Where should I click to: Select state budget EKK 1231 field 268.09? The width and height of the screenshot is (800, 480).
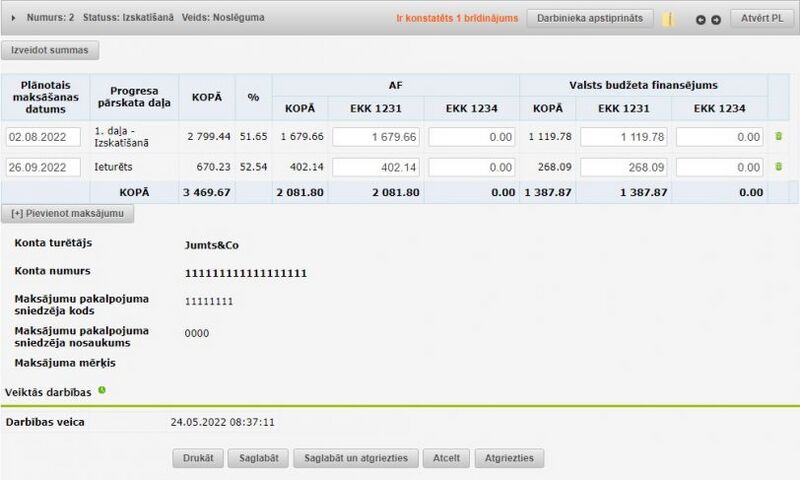(623, 168)
